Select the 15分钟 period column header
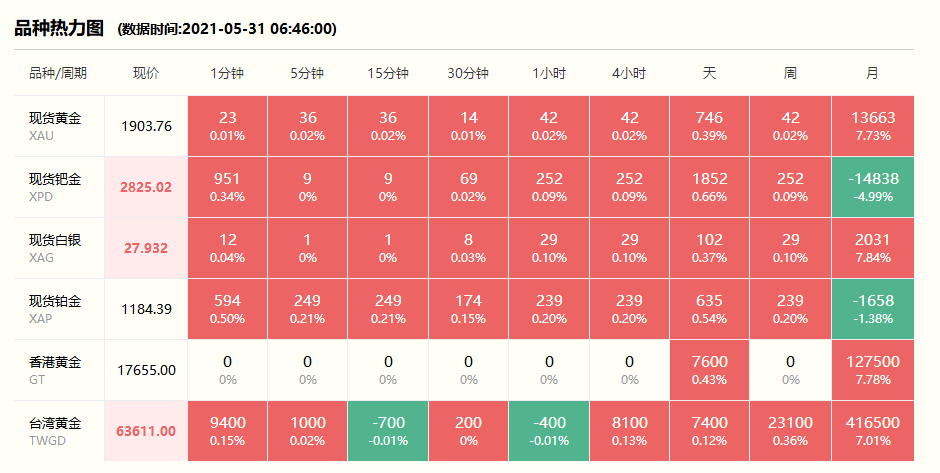940x473 pixels. 388,73
